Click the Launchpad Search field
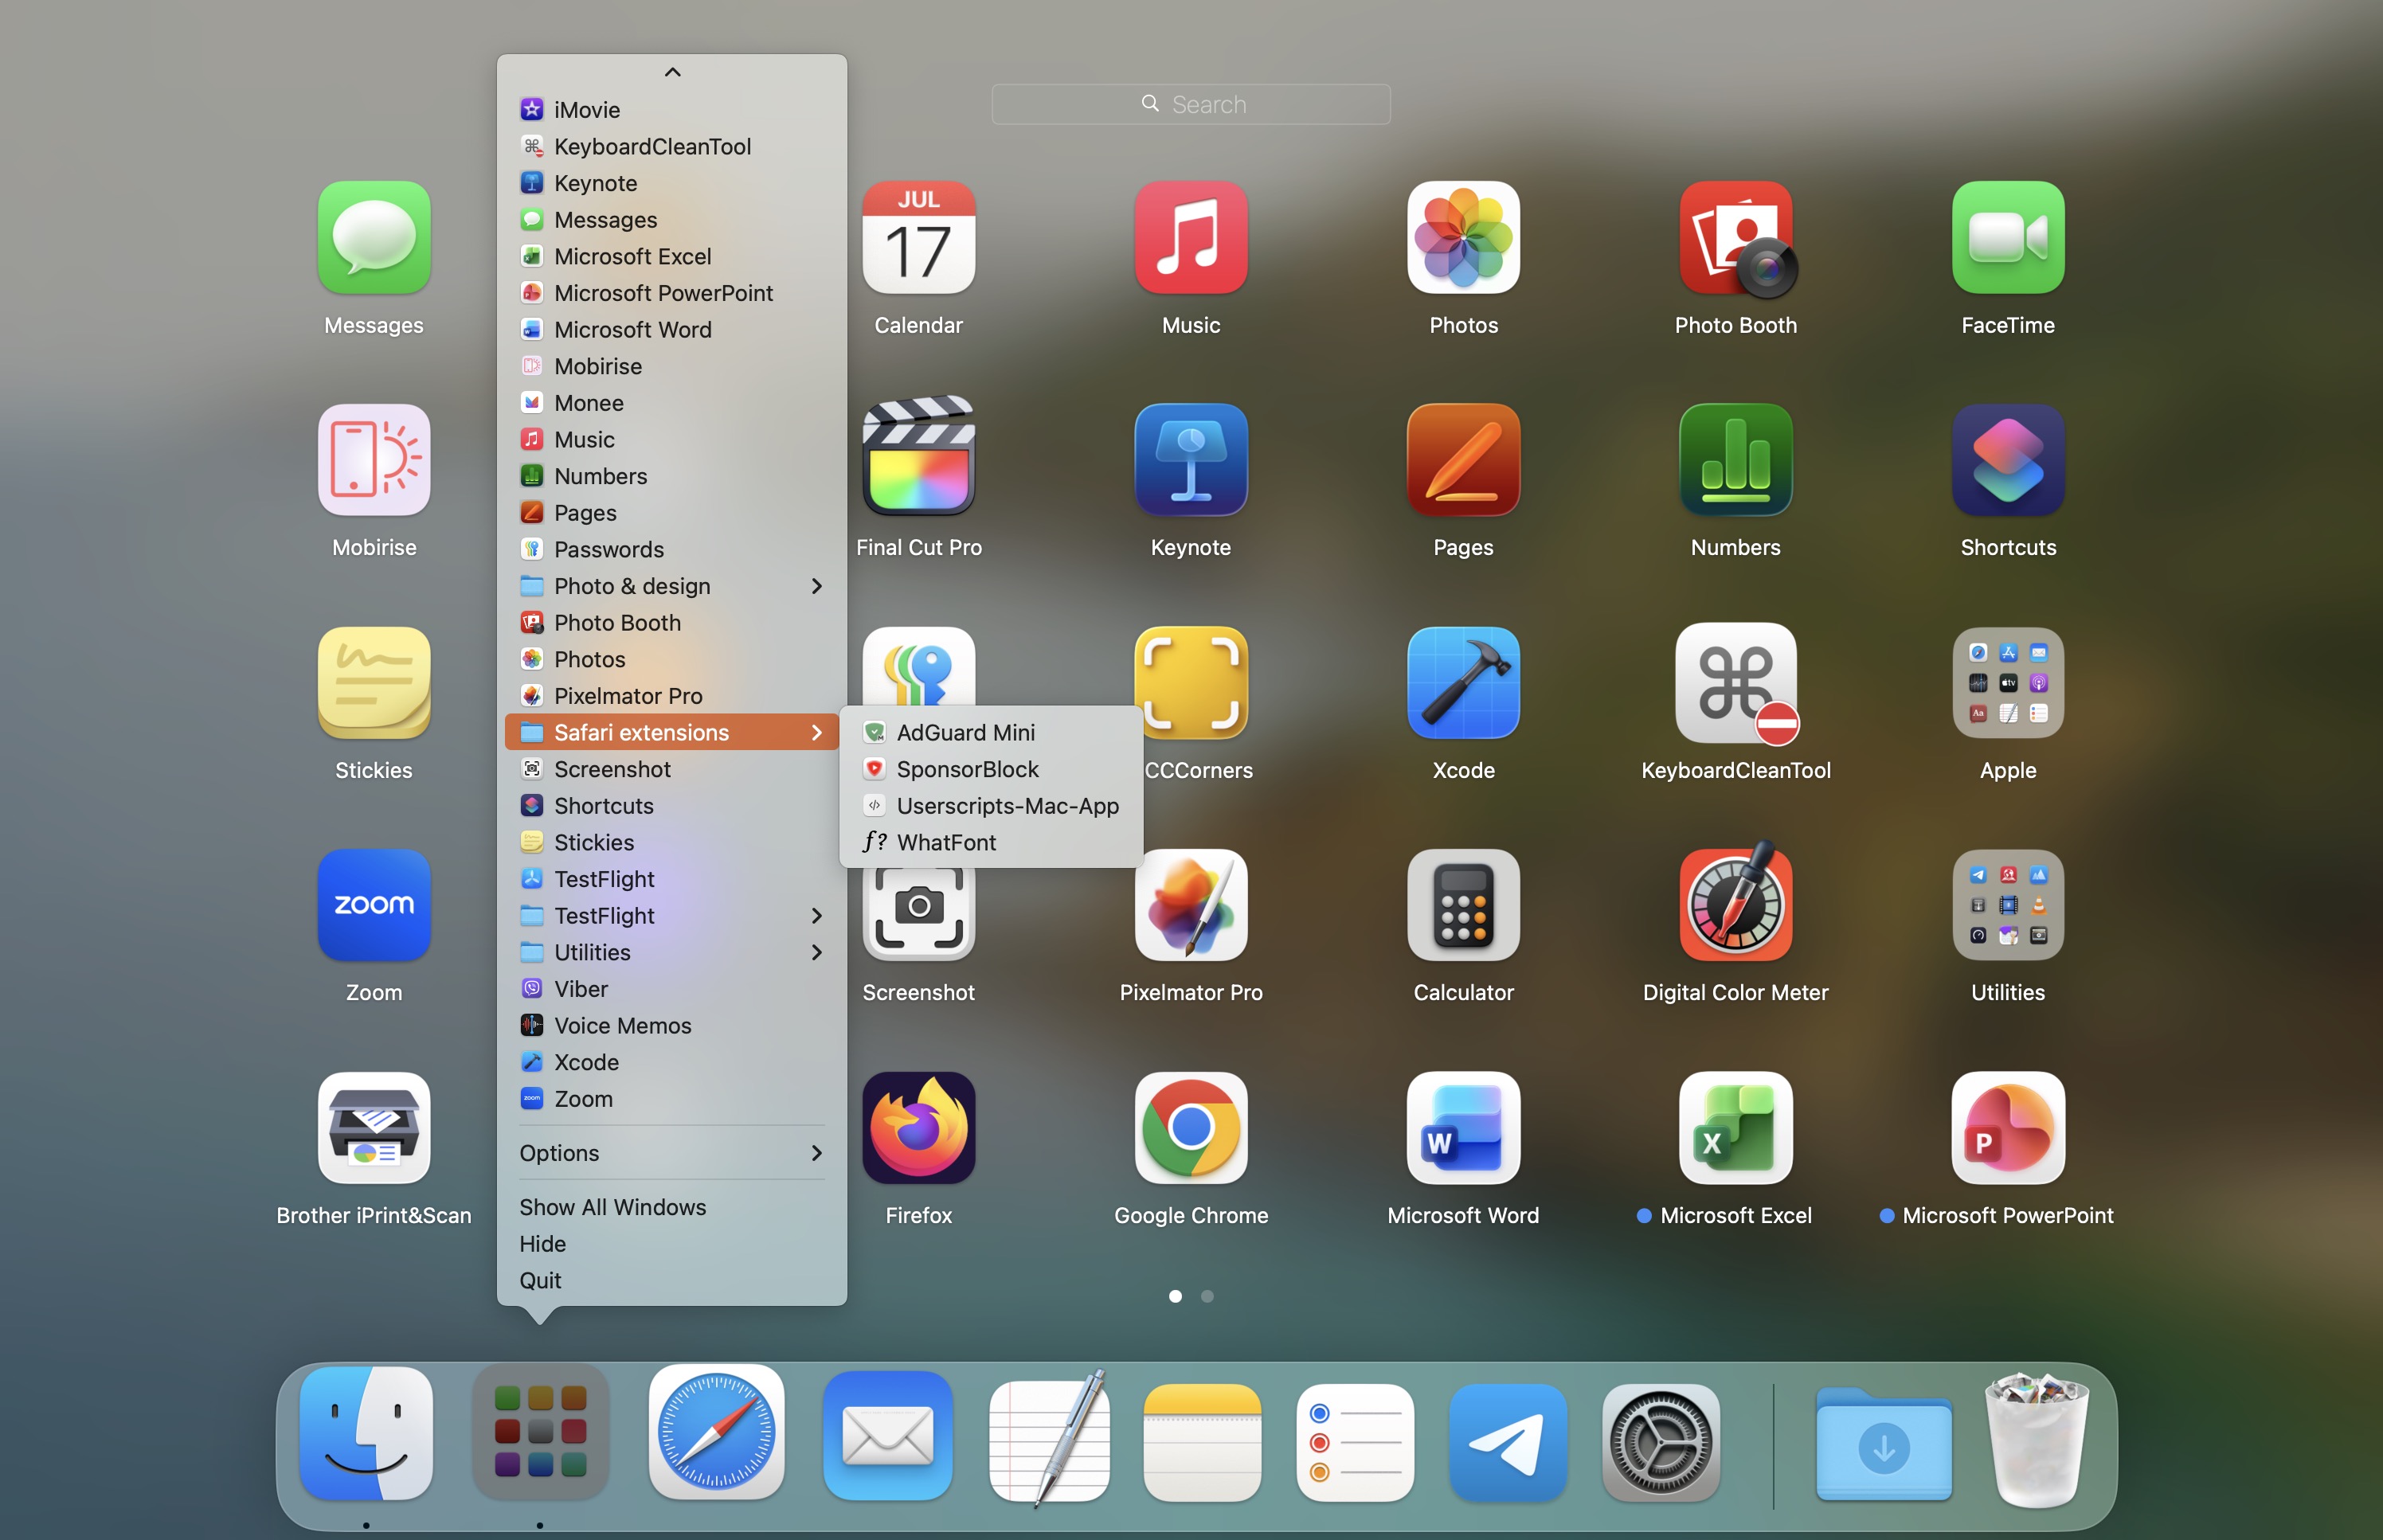The image size is (2383, 1540). (1191, 104)
